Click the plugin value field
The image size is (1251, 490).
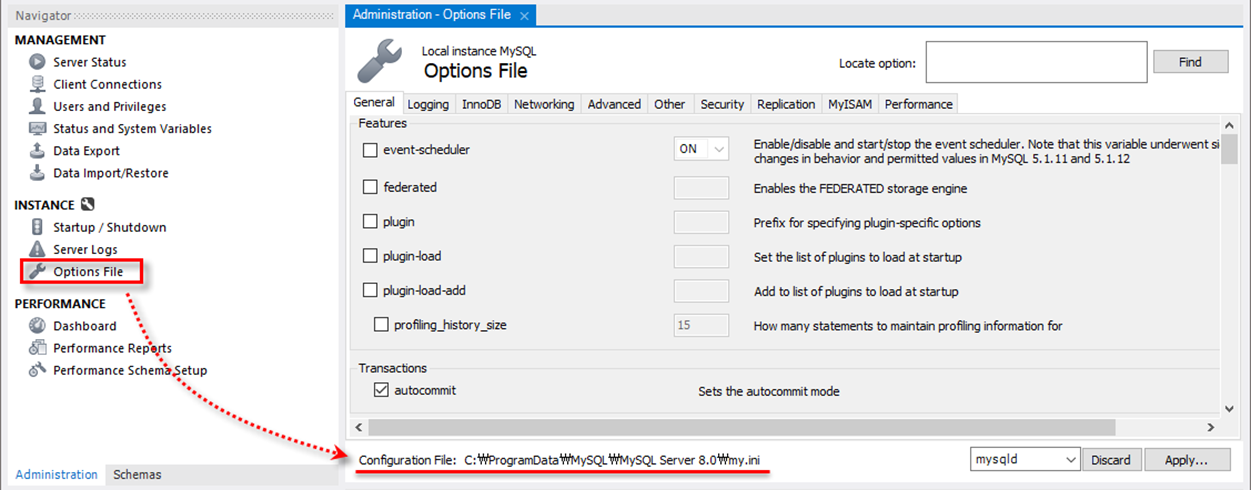701,222
